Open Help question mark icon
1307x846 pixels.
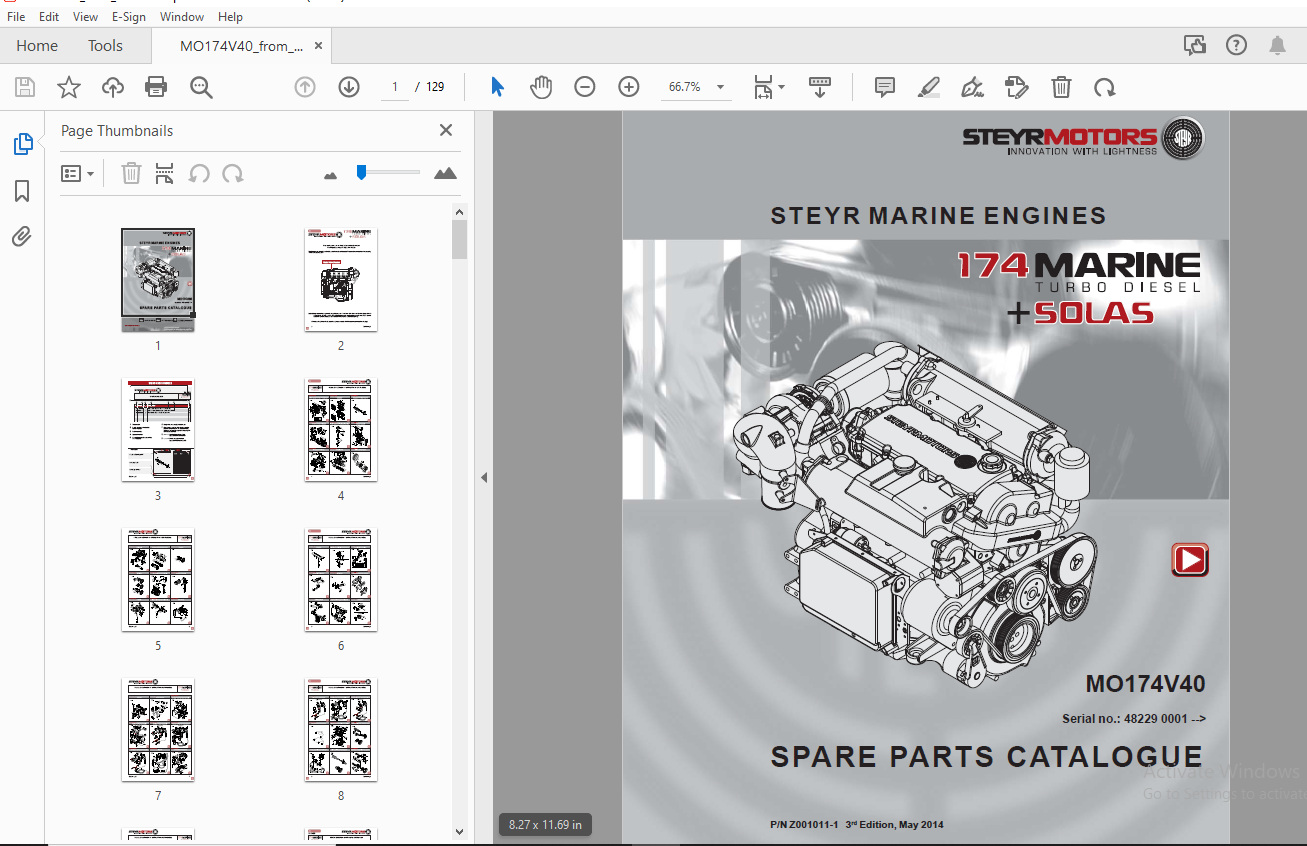(x=1236, y=45)
